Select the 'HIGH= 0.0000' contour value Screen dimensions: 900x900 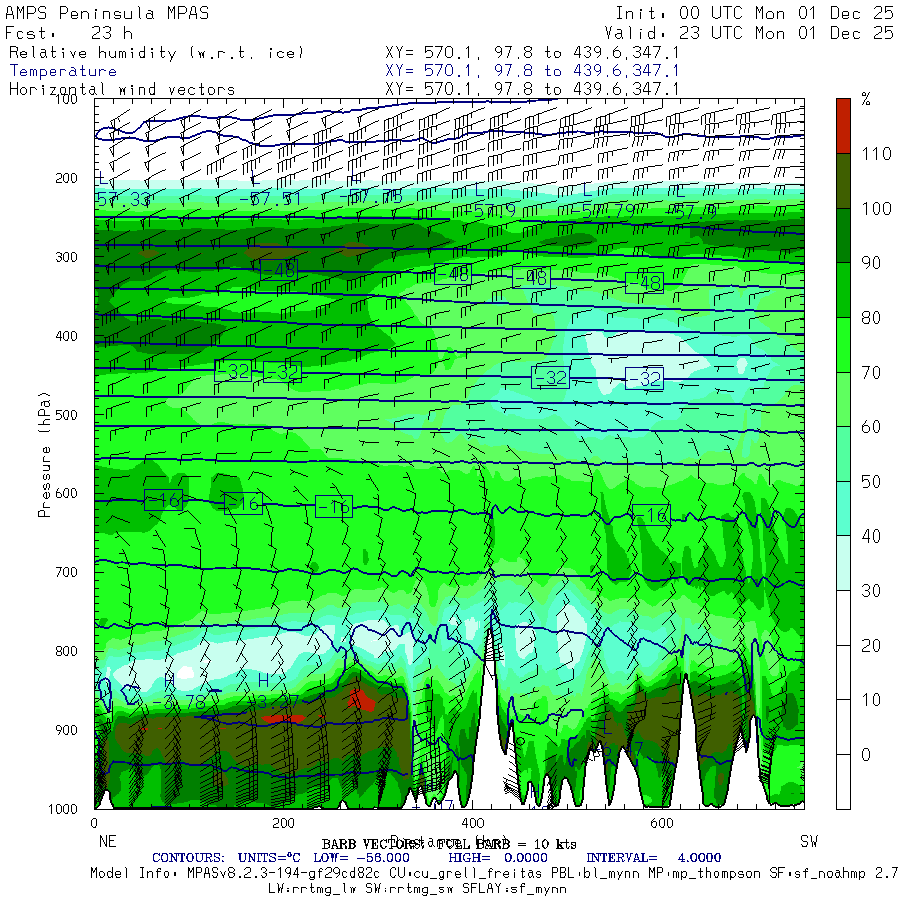498,858
